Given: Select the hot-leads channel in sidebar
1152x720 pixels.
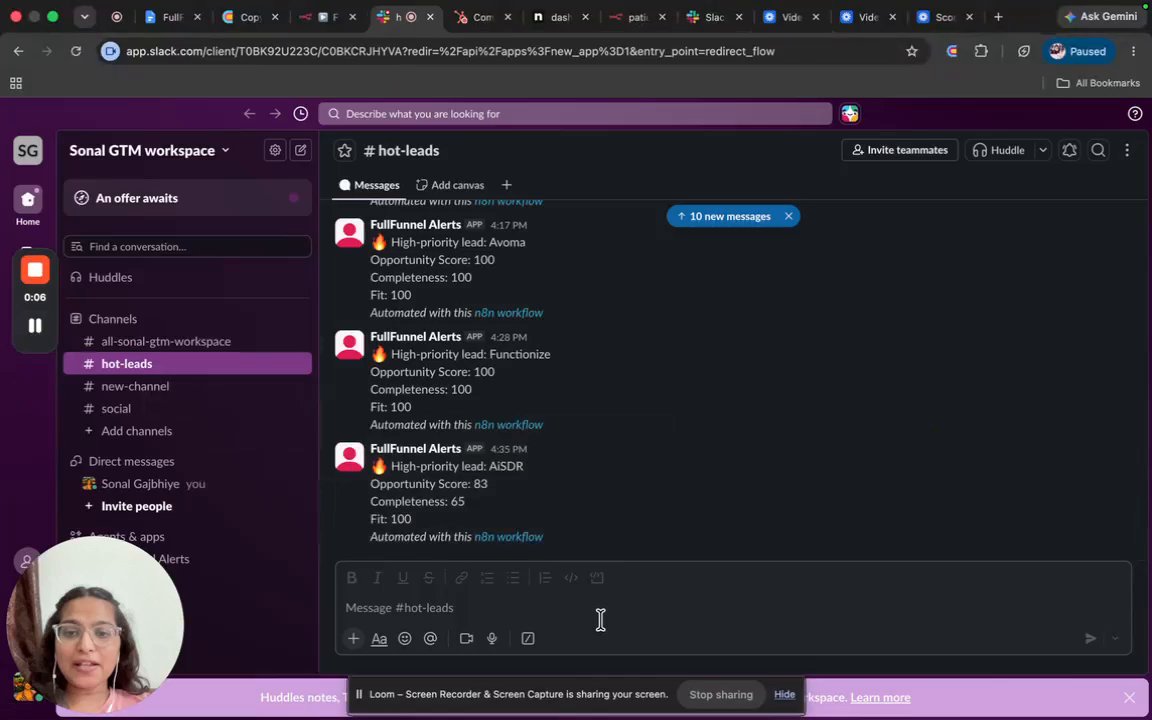Looking at the screenshot, I should pyautogui.click(x=187, y=364).
